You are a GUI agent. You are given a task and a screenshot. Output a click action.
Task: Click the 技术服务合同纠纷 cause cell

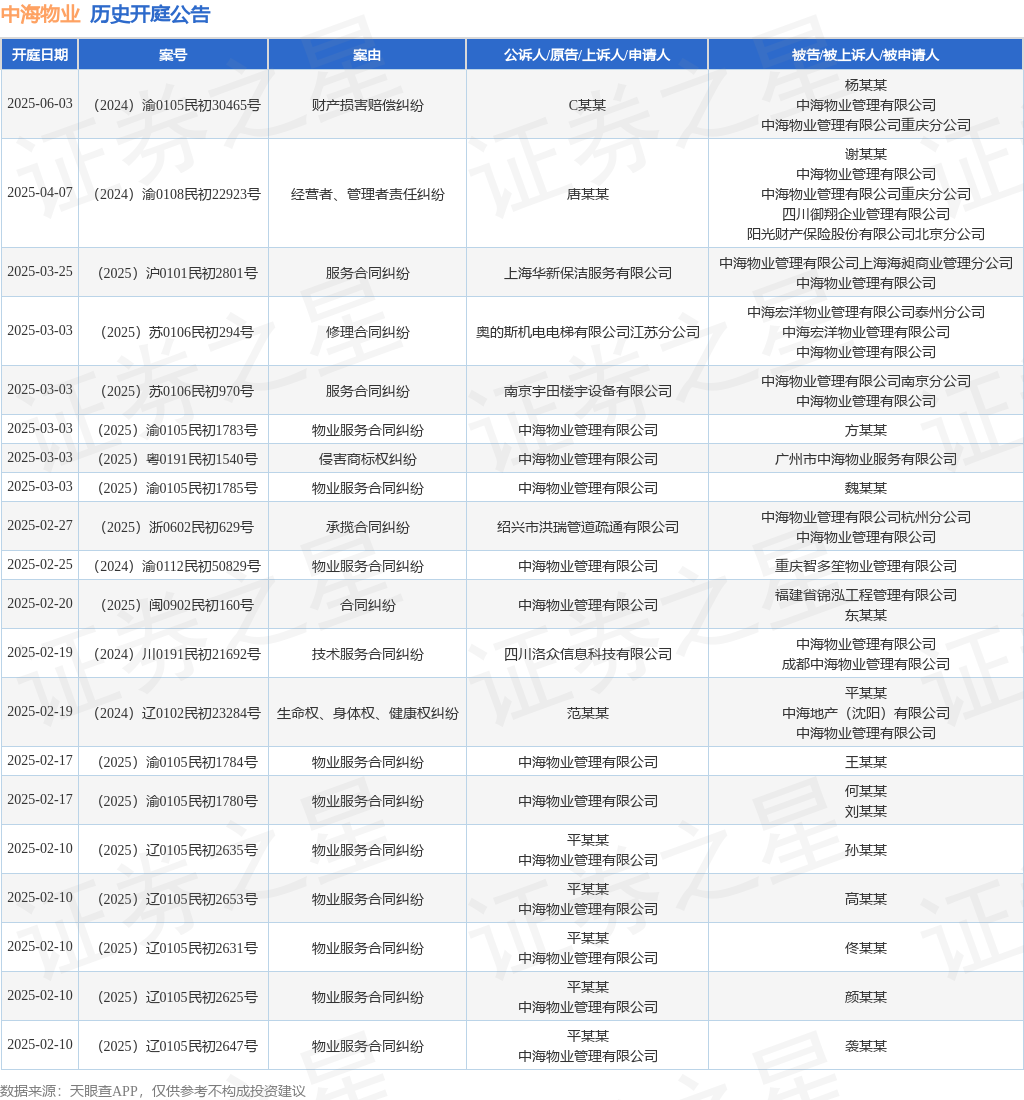368,654
